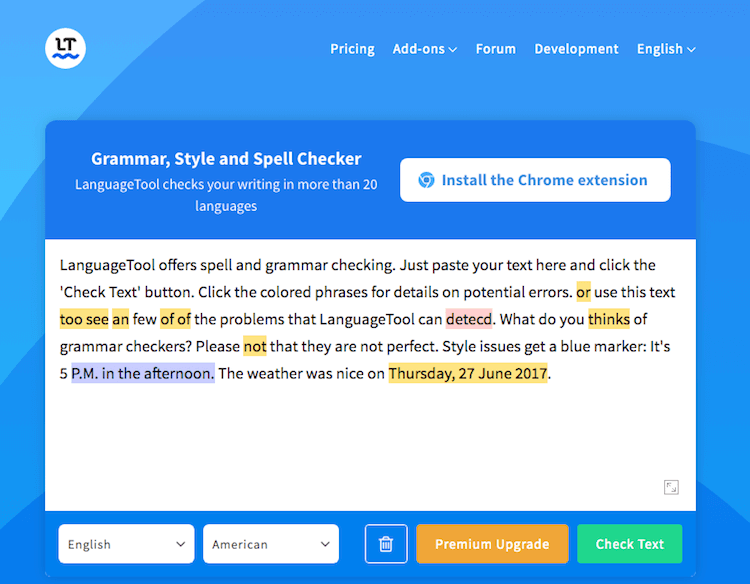Image resolution: width=750 pixels, height=584 pixels.
Task: Click the Chrome logo icon in install button
Action: (x=426, y=180)
